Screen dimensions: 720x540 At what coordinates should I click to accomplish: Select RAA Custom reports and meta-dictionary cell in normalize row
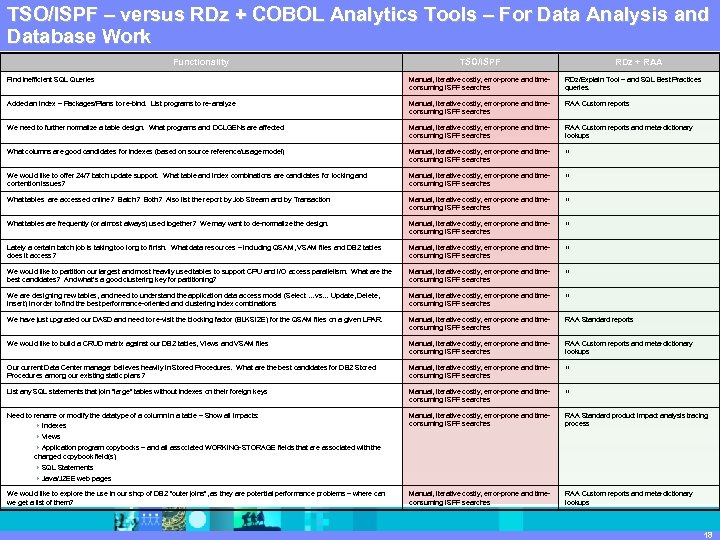[x=639, y=131]
